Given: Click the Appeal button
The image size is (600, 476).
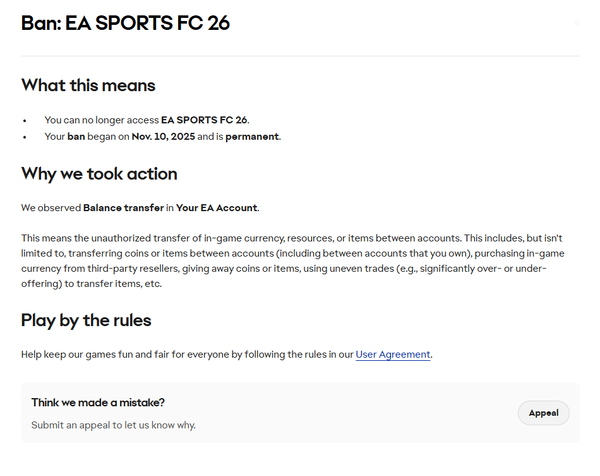Looking at the screenshot, I should (x=543, y=413).
